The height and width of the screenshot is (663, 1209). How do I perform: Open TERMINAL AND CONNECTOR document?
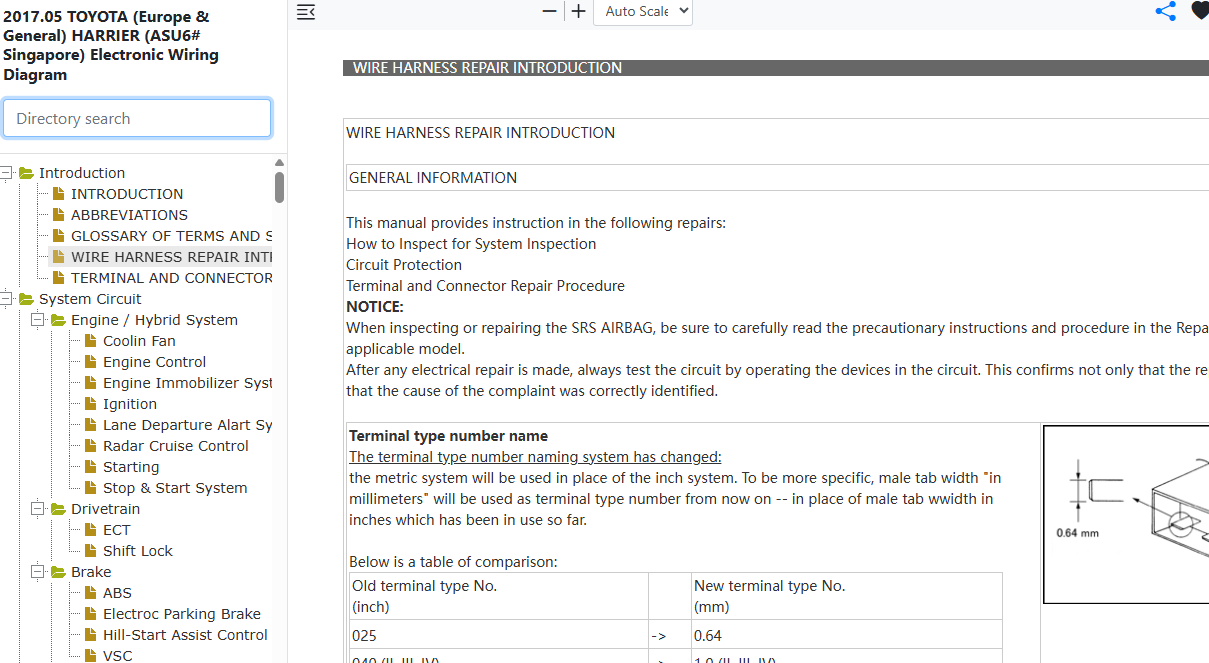click(171, 278)
